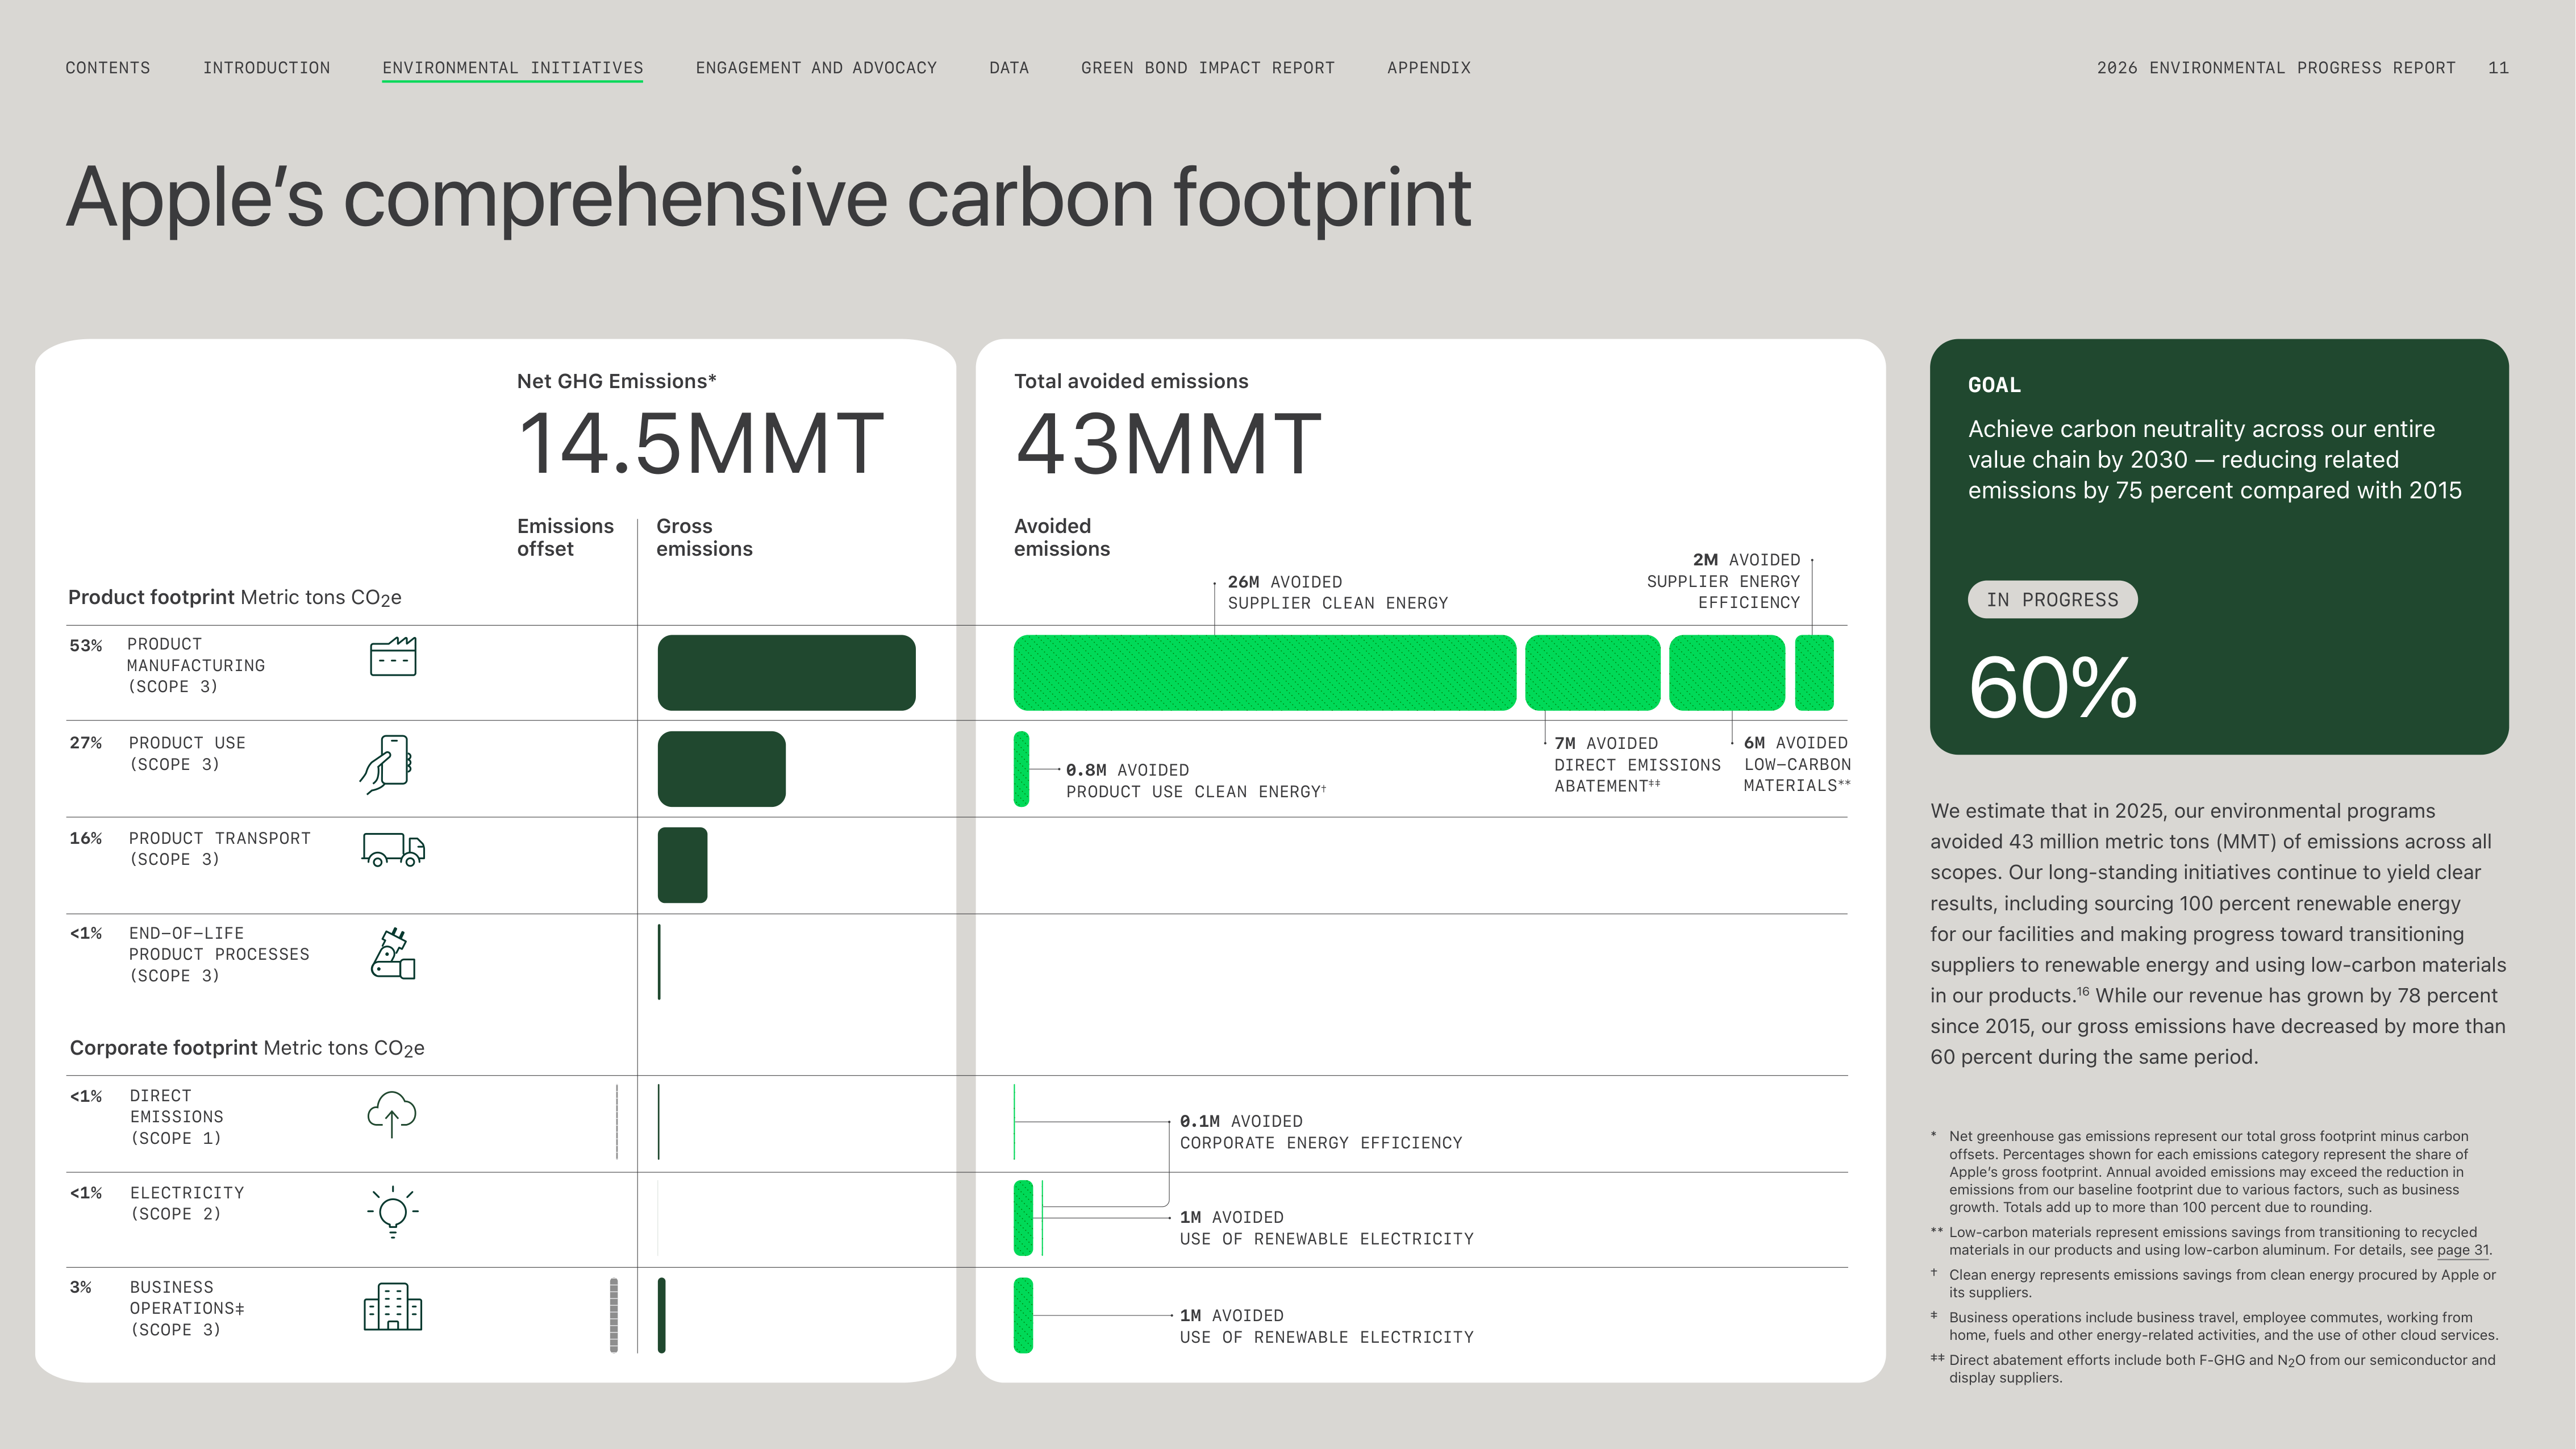
Task: Click the page number '11'
Action: tap(2498, 68)
